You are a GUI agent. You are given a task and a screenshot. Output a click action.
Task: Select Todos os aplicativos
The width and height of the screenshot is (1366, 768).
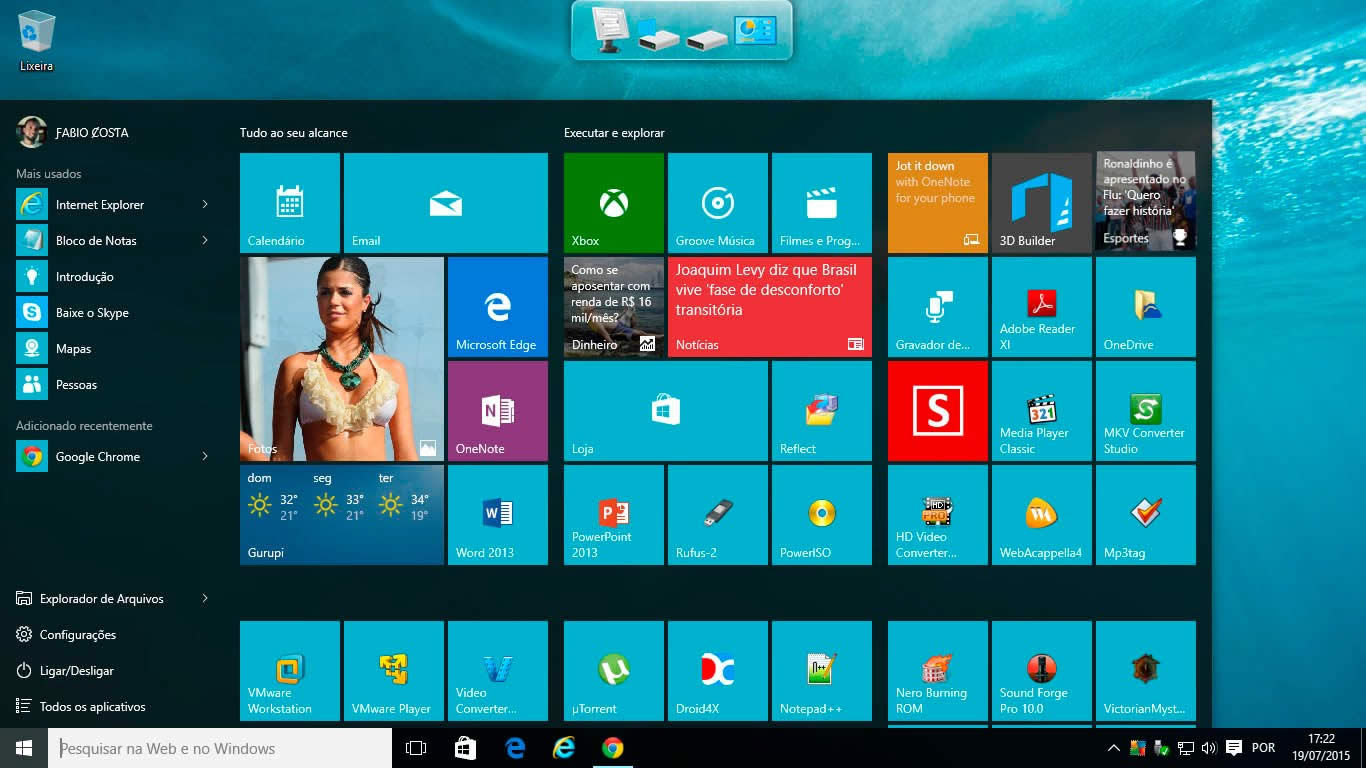click(x=92, y=707)
